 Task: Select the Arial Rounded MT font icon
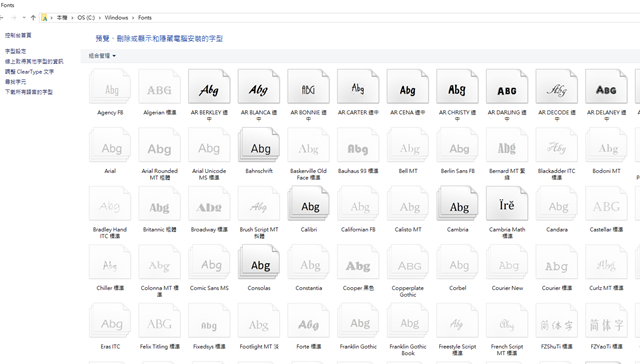160,145
